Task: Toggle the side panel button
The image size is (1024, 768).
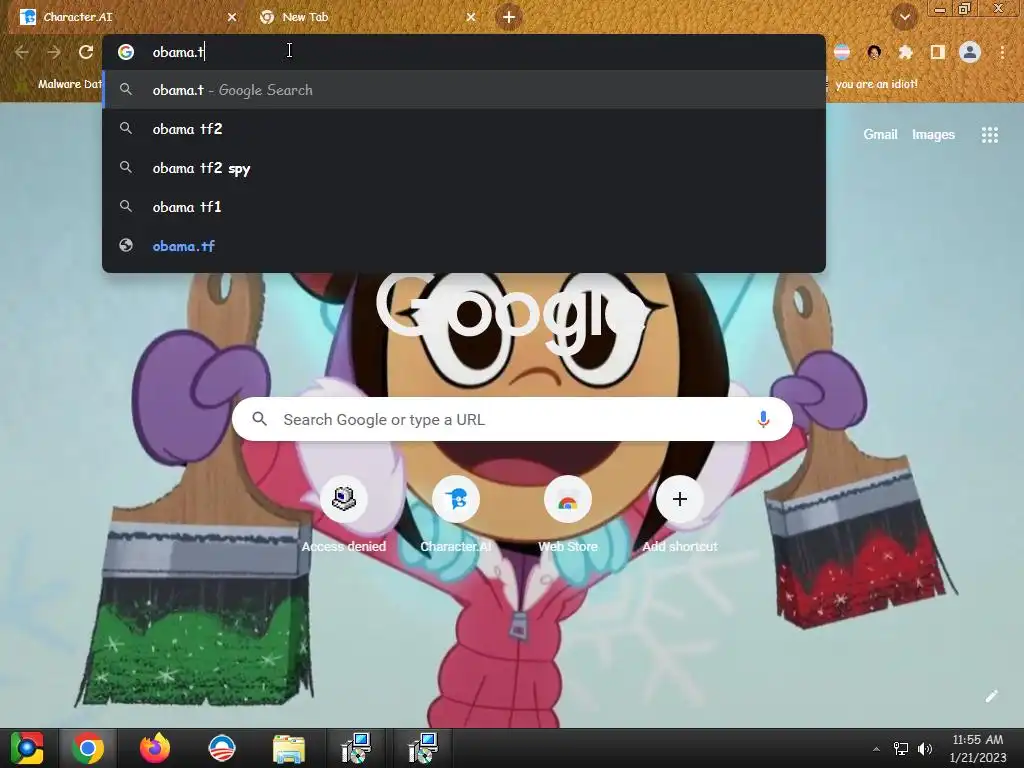Action: point(938,52)
